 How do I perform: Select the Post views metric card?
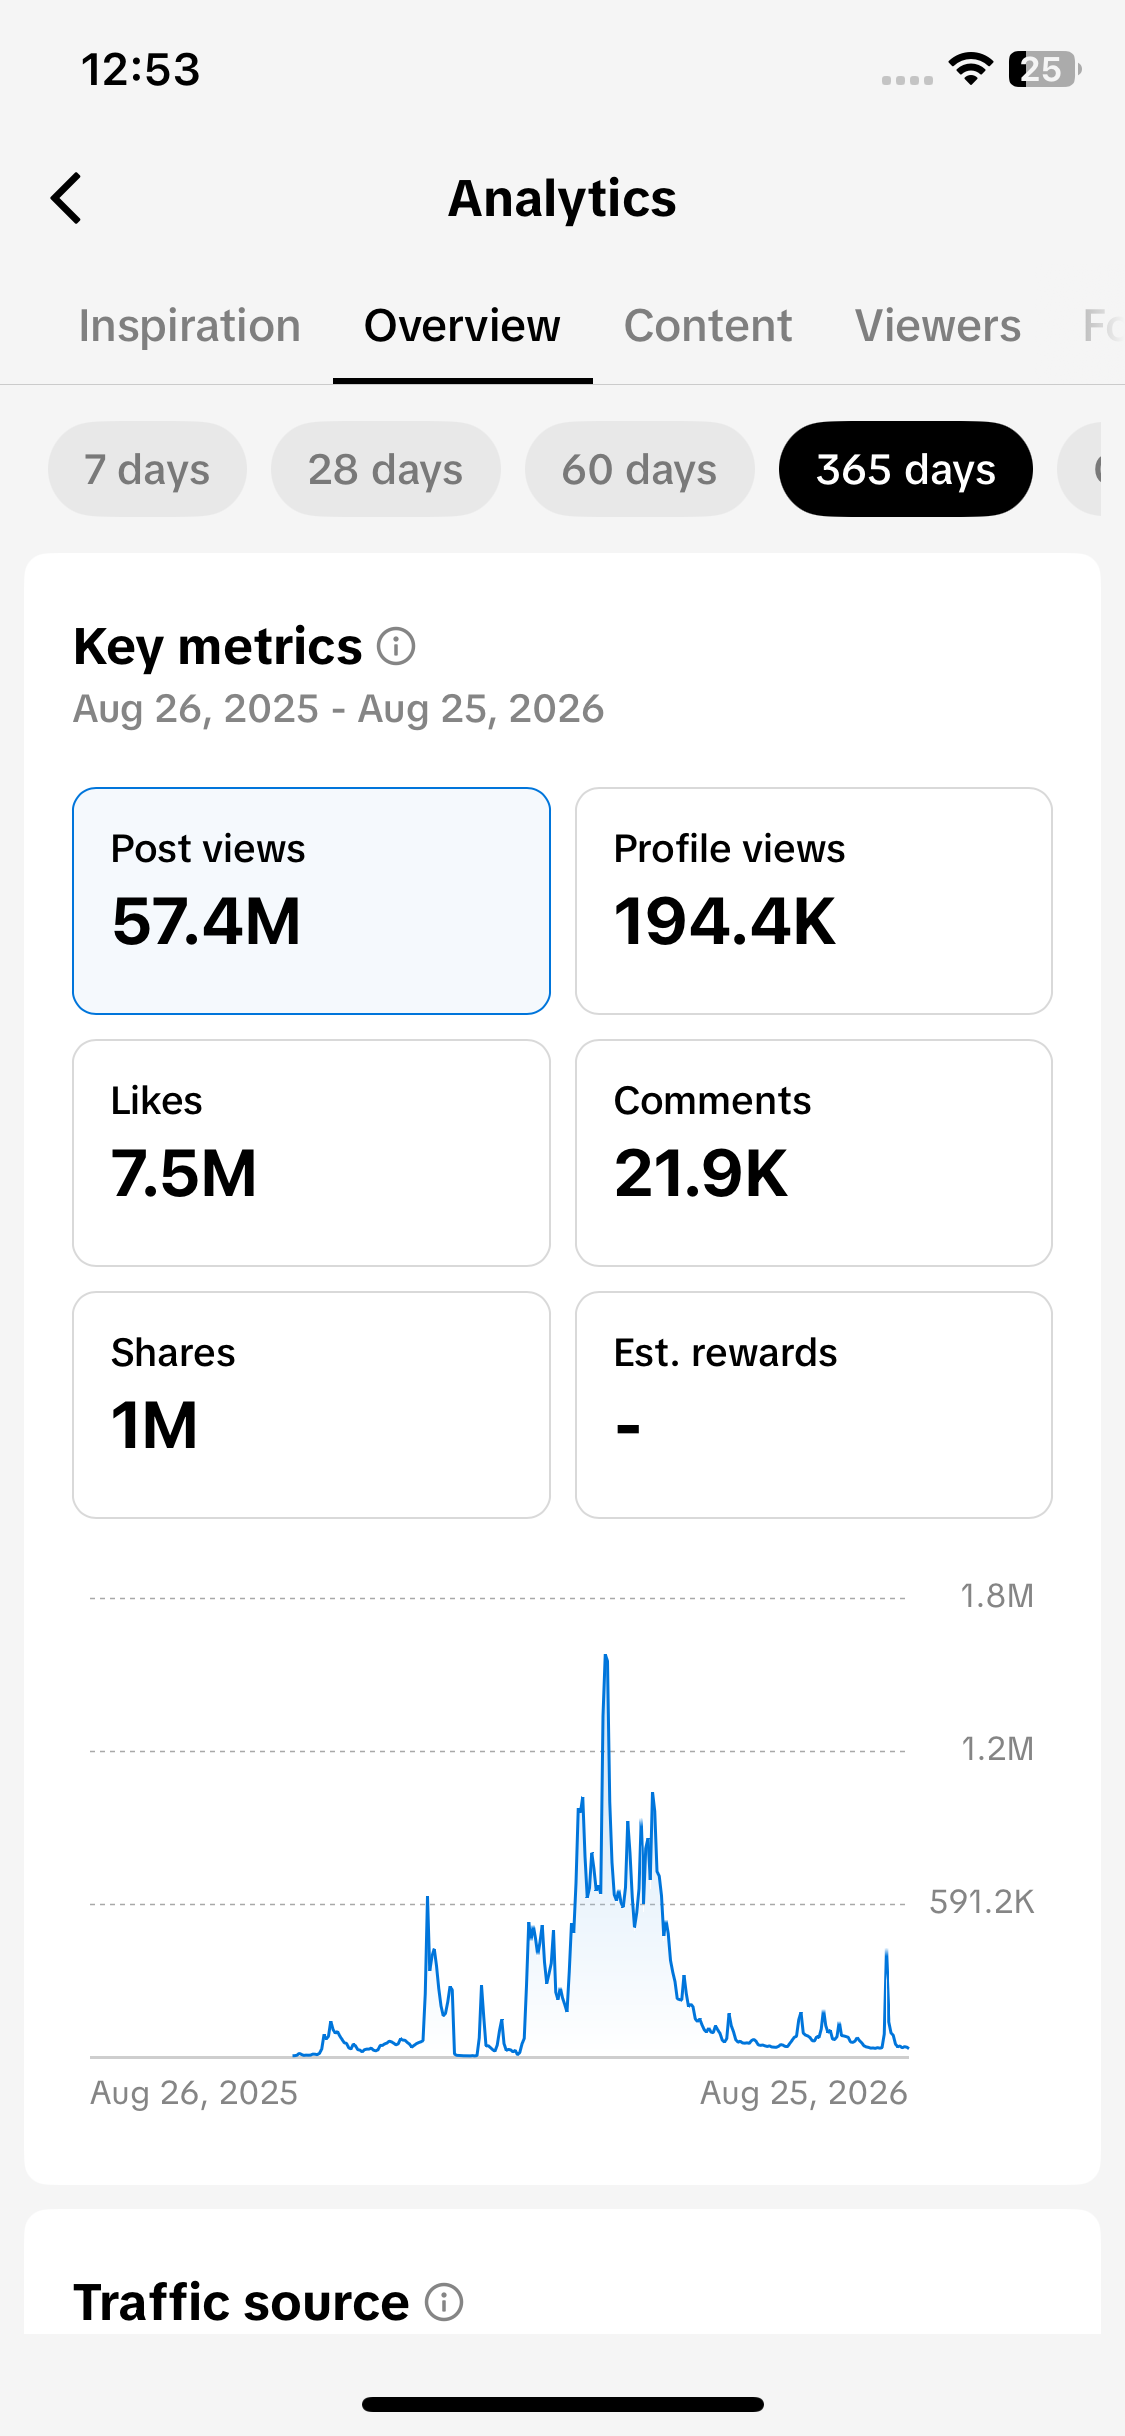[311, 901]
